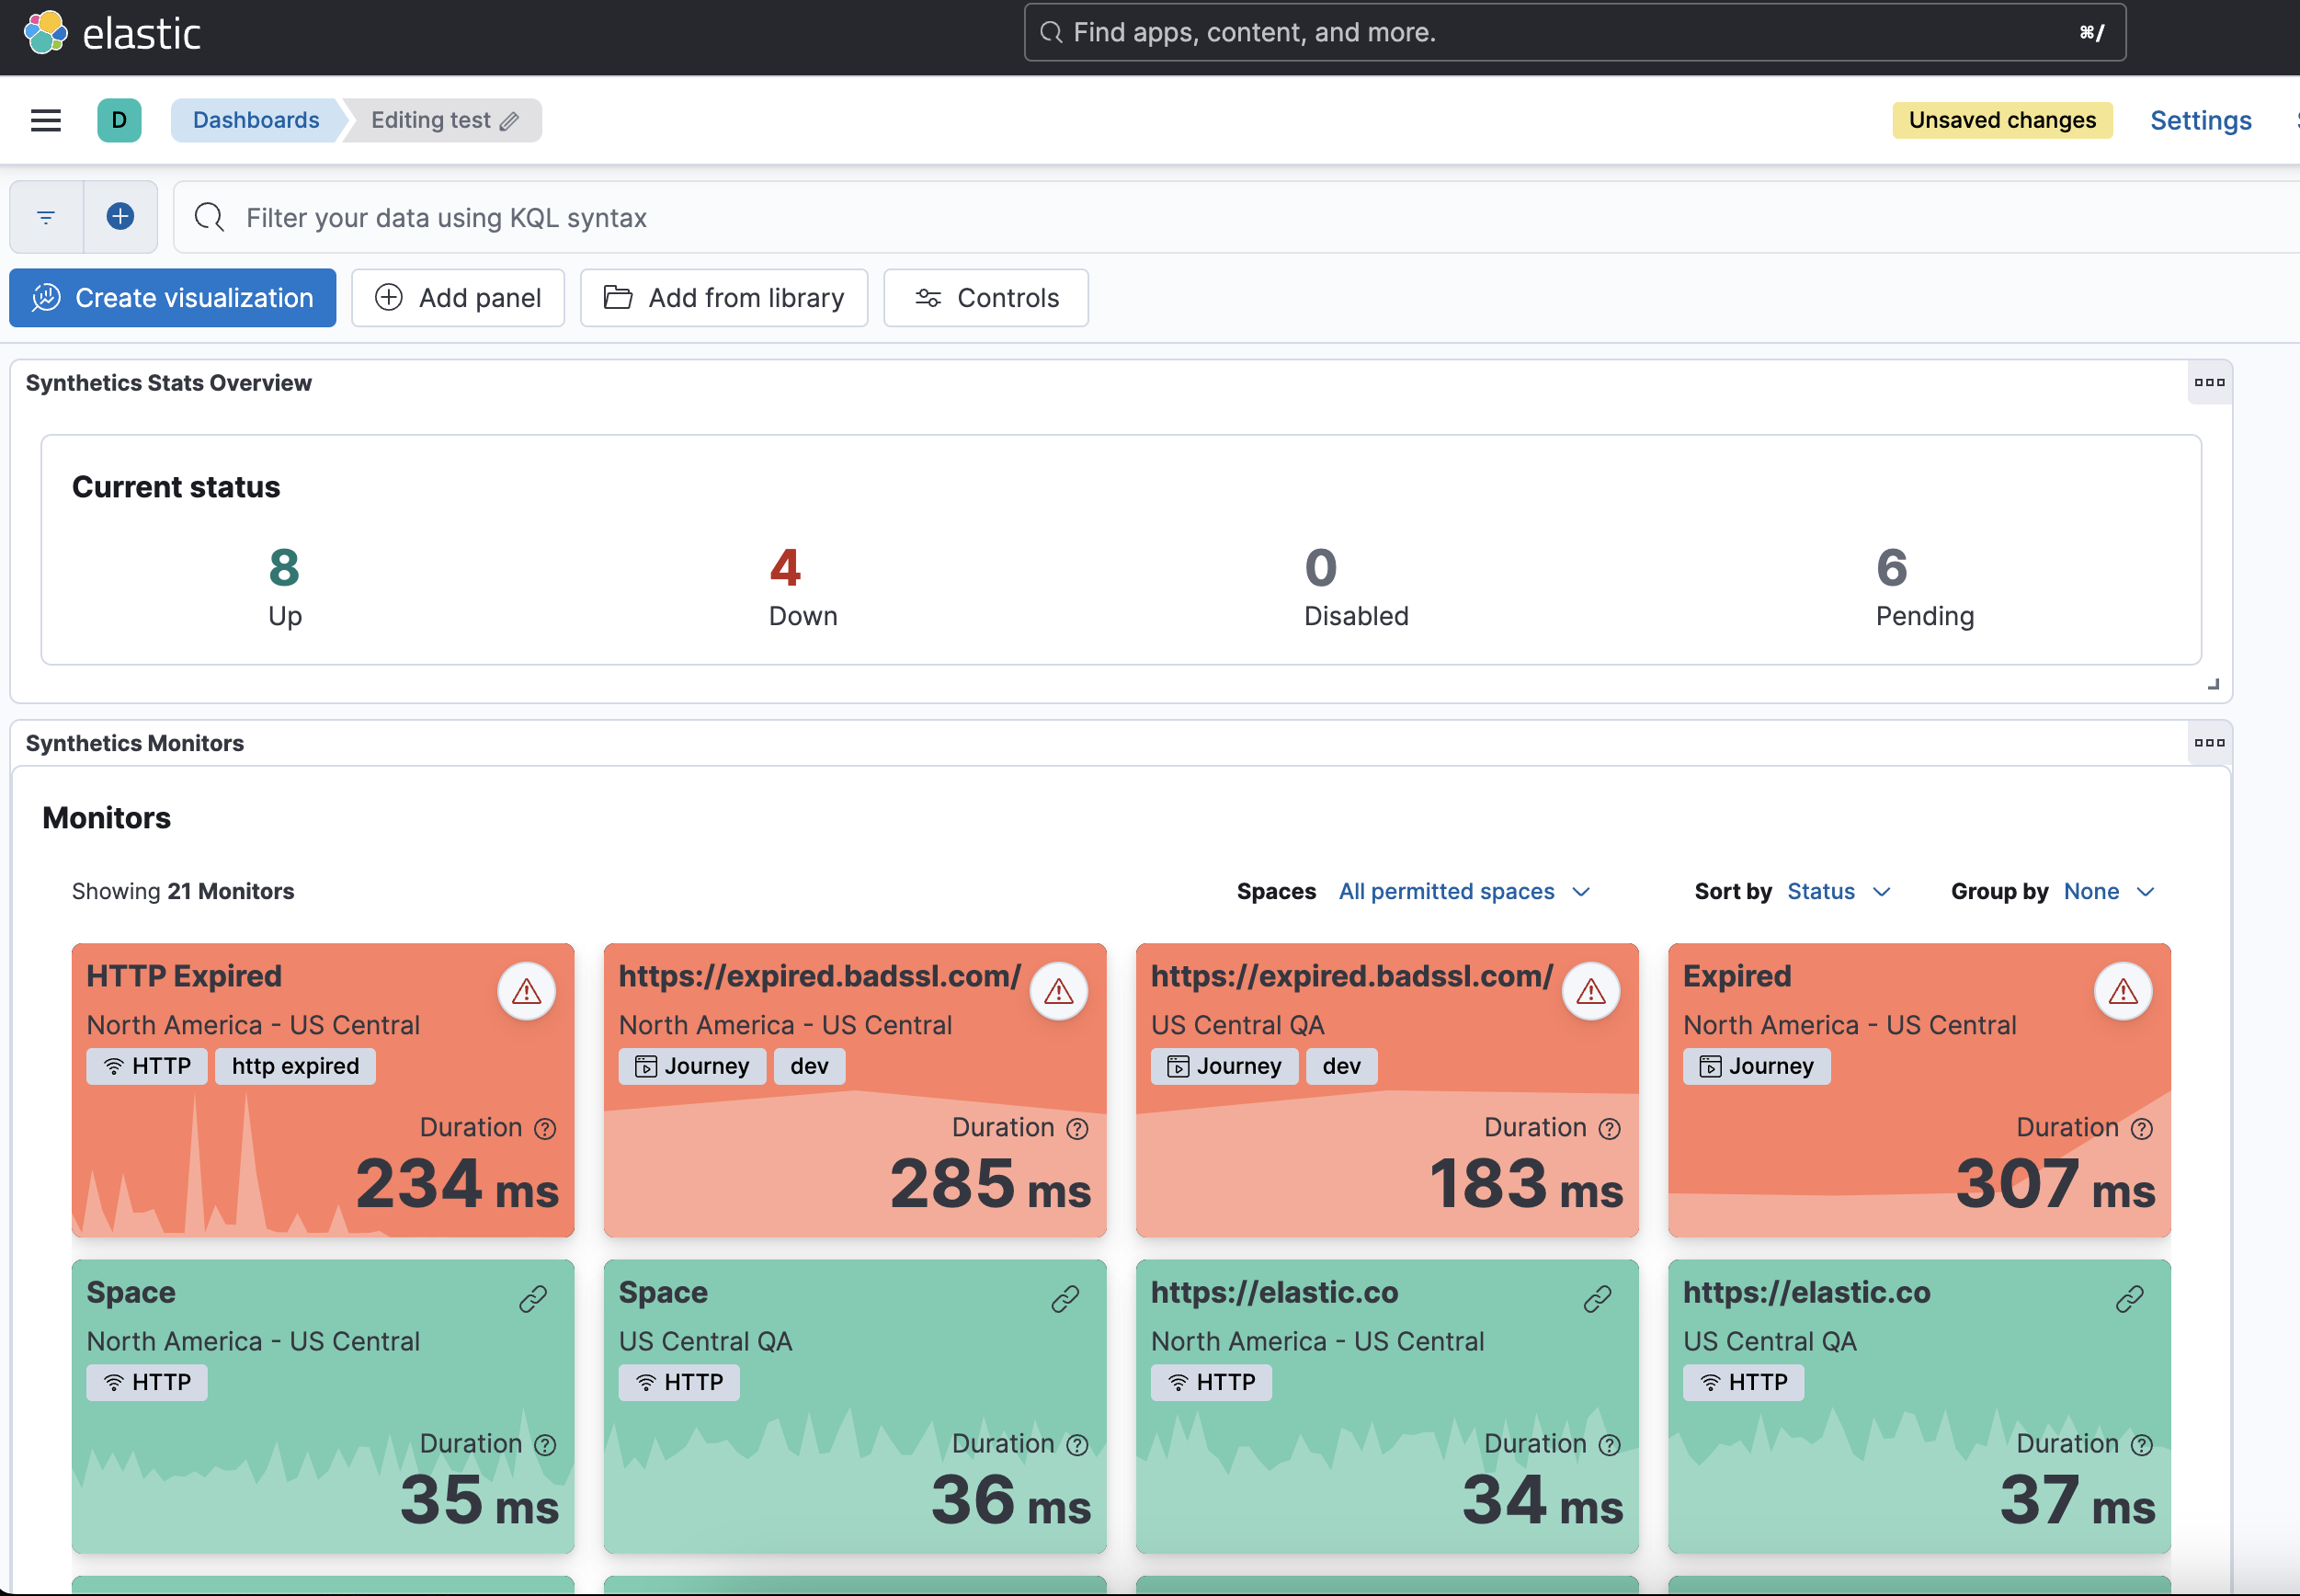Open the filter options menu icon
Image resolution: width=2300 pixels, height=1596 pixels.
click(x=46, y=217)
